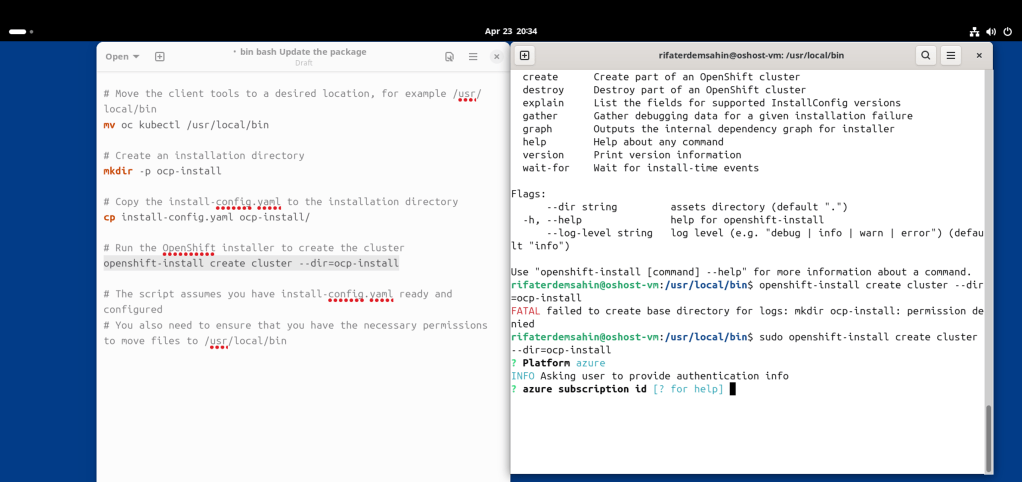Viewport: 1022px width, 482px height.
Task: Click the 'mv oc kubectl /usr/local/bin' line
Action: tap(186, 124)
